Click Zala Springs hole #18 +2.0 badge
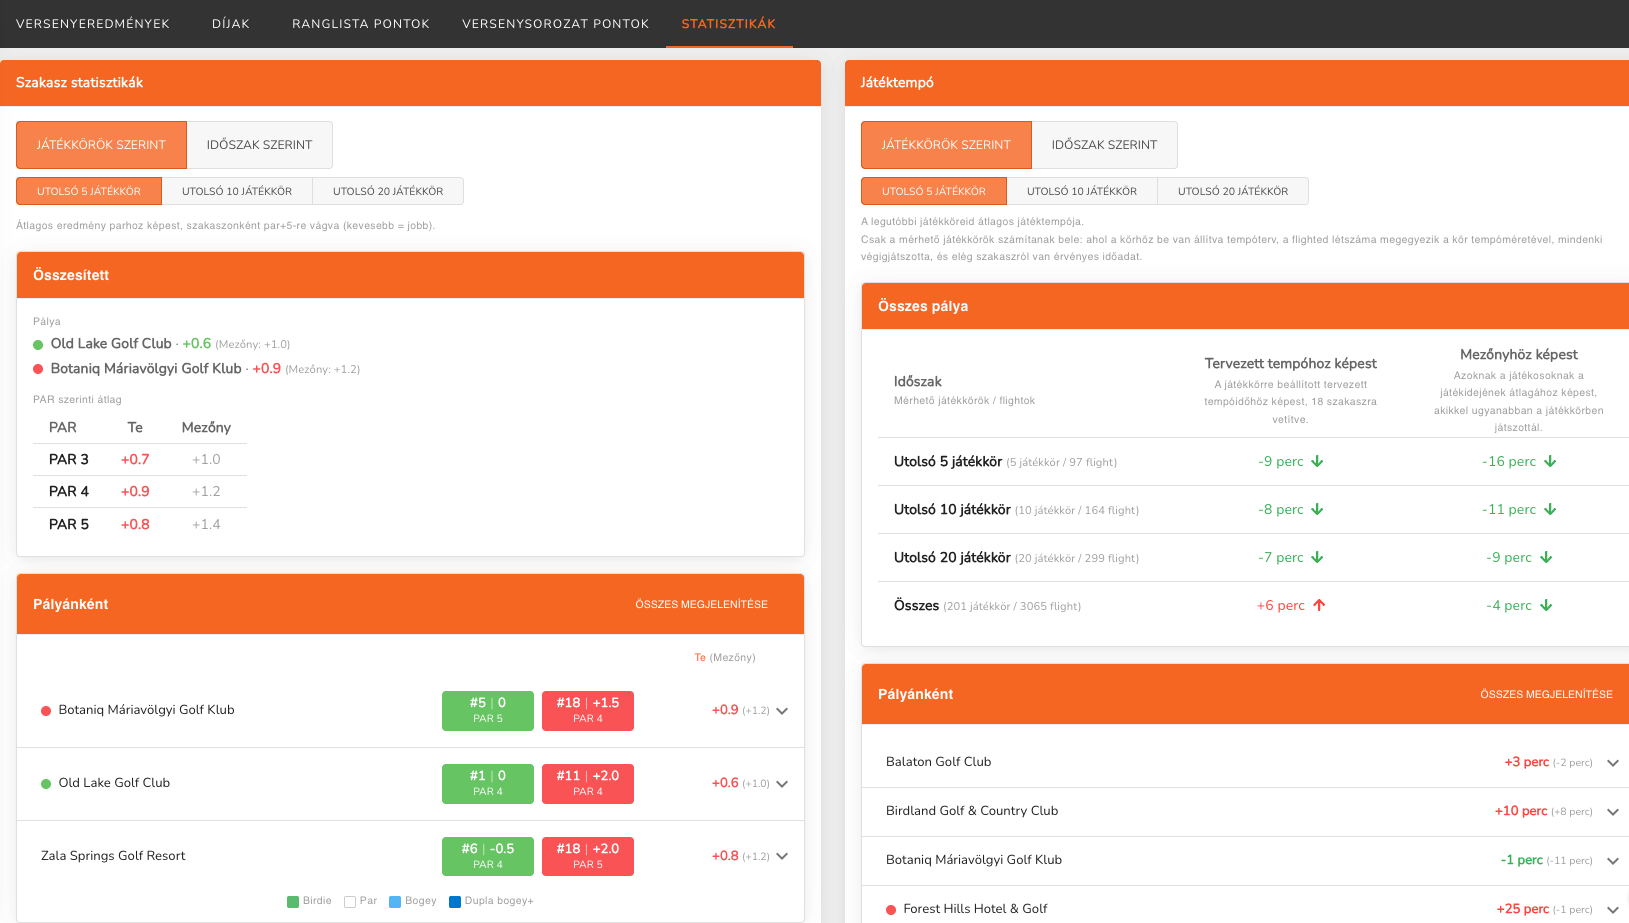 (x=588, y=856)
